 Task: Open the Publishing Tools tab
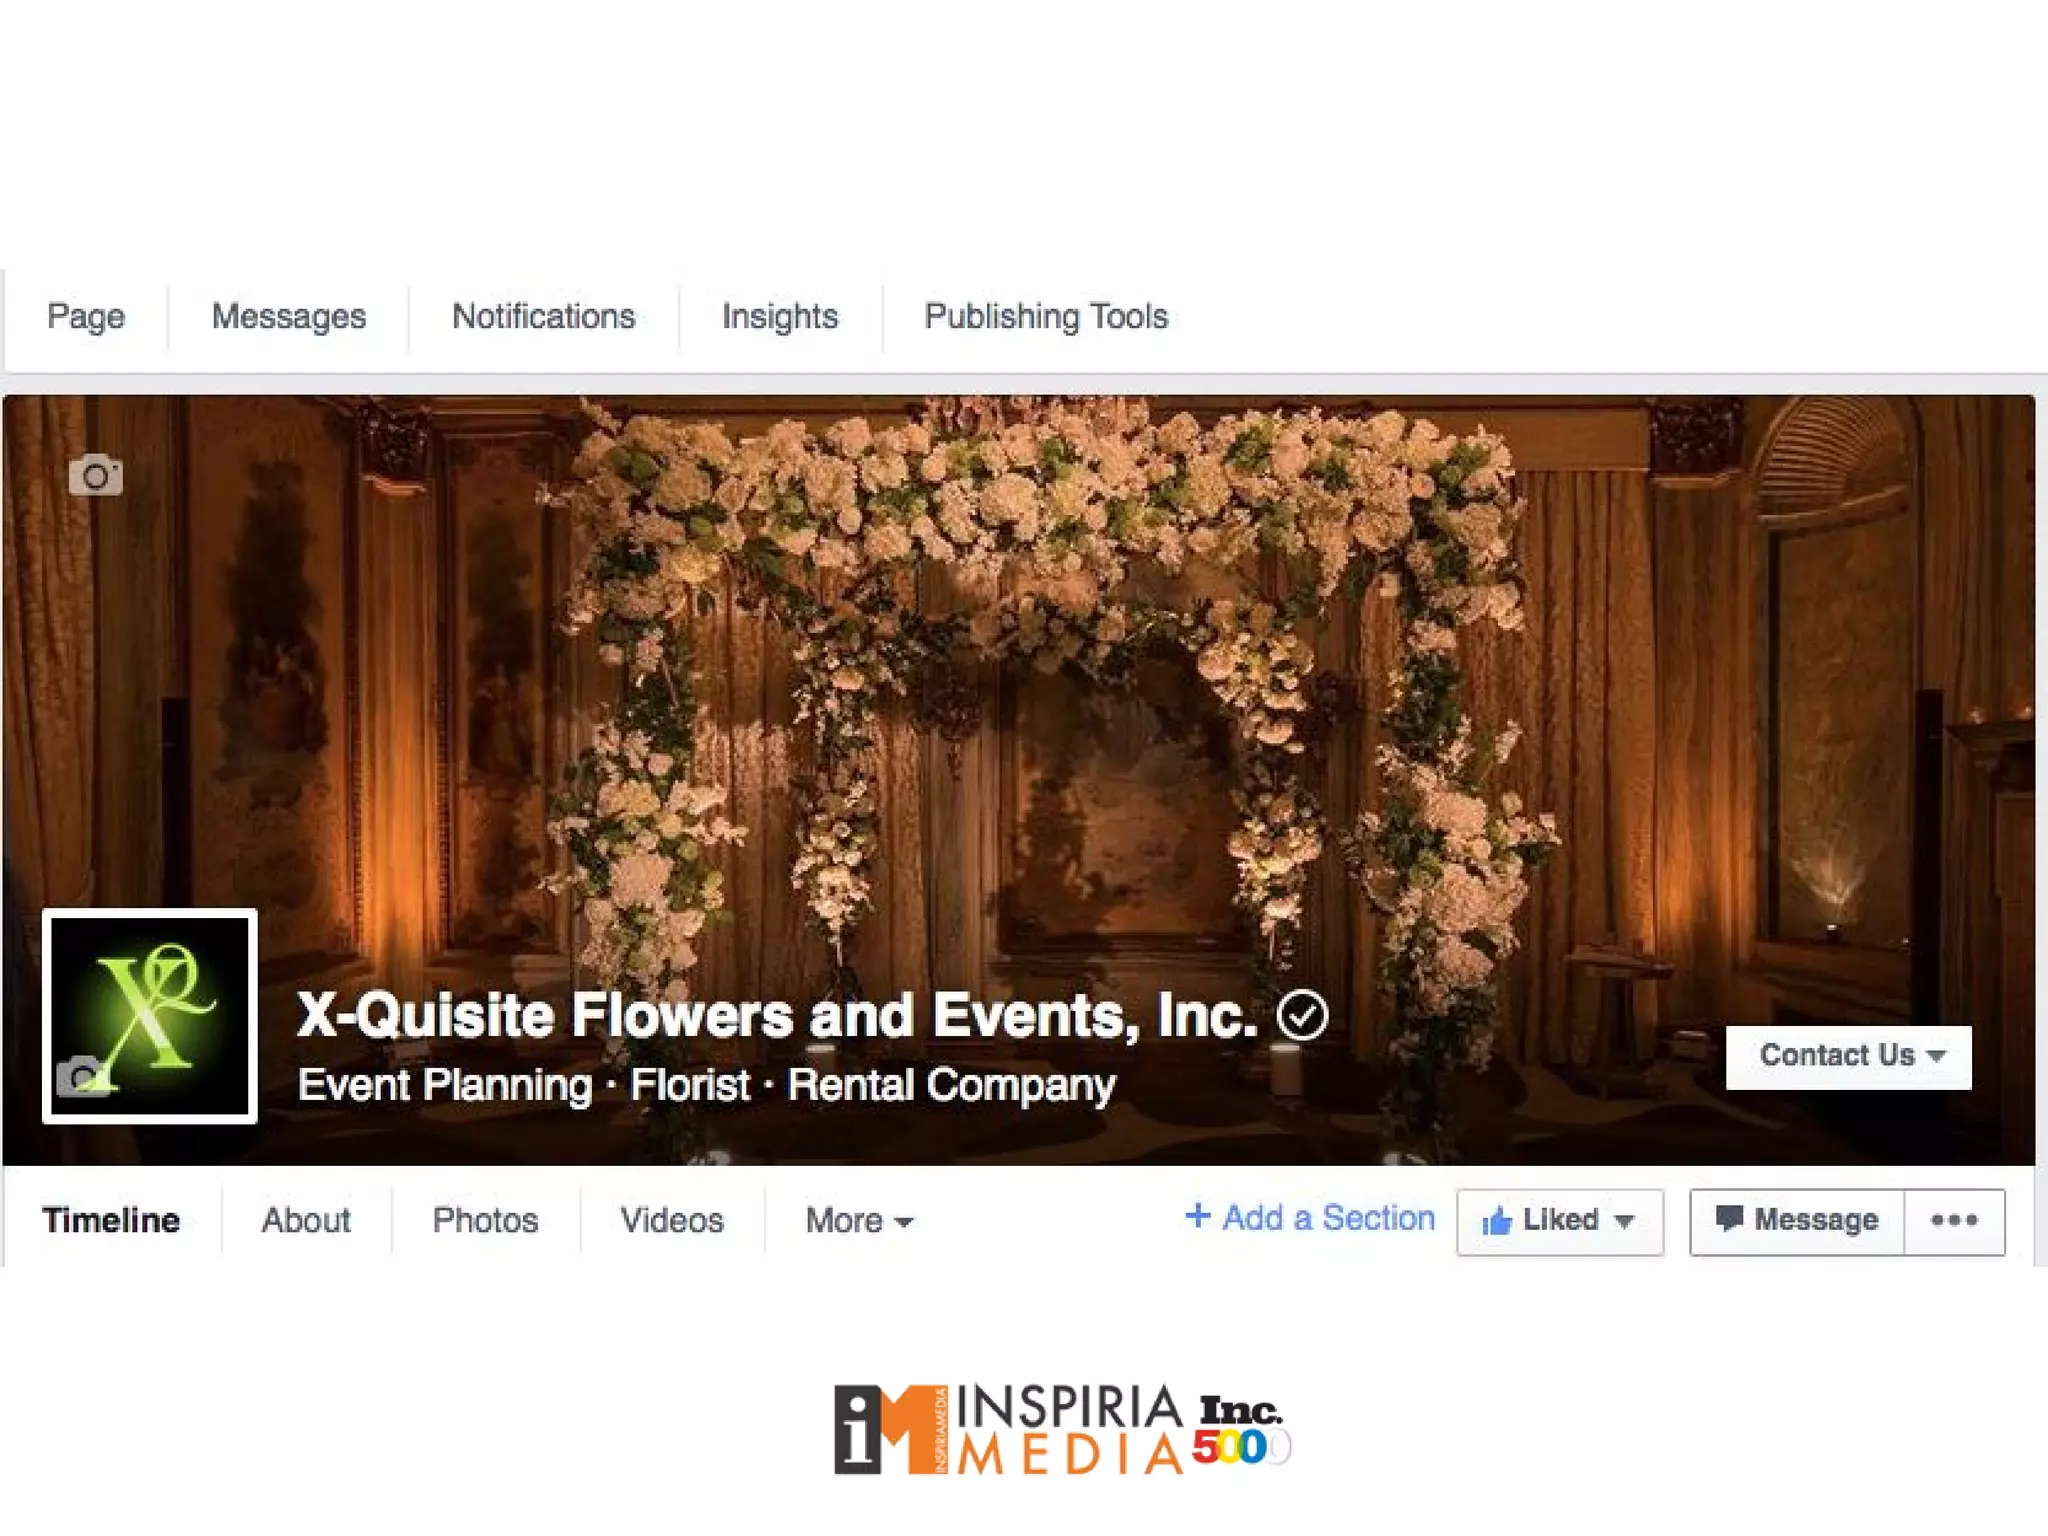(1046, 317)
